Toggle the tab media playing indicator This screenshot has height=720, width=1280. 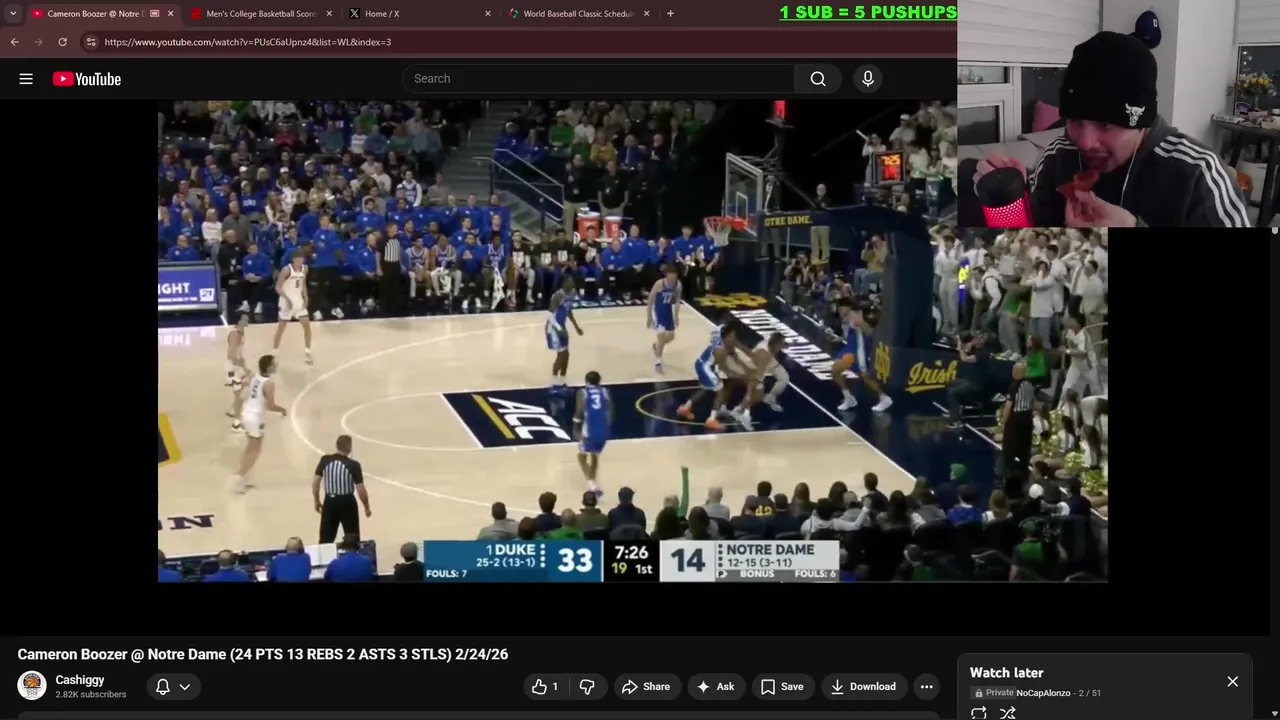(x=154, y=14)
